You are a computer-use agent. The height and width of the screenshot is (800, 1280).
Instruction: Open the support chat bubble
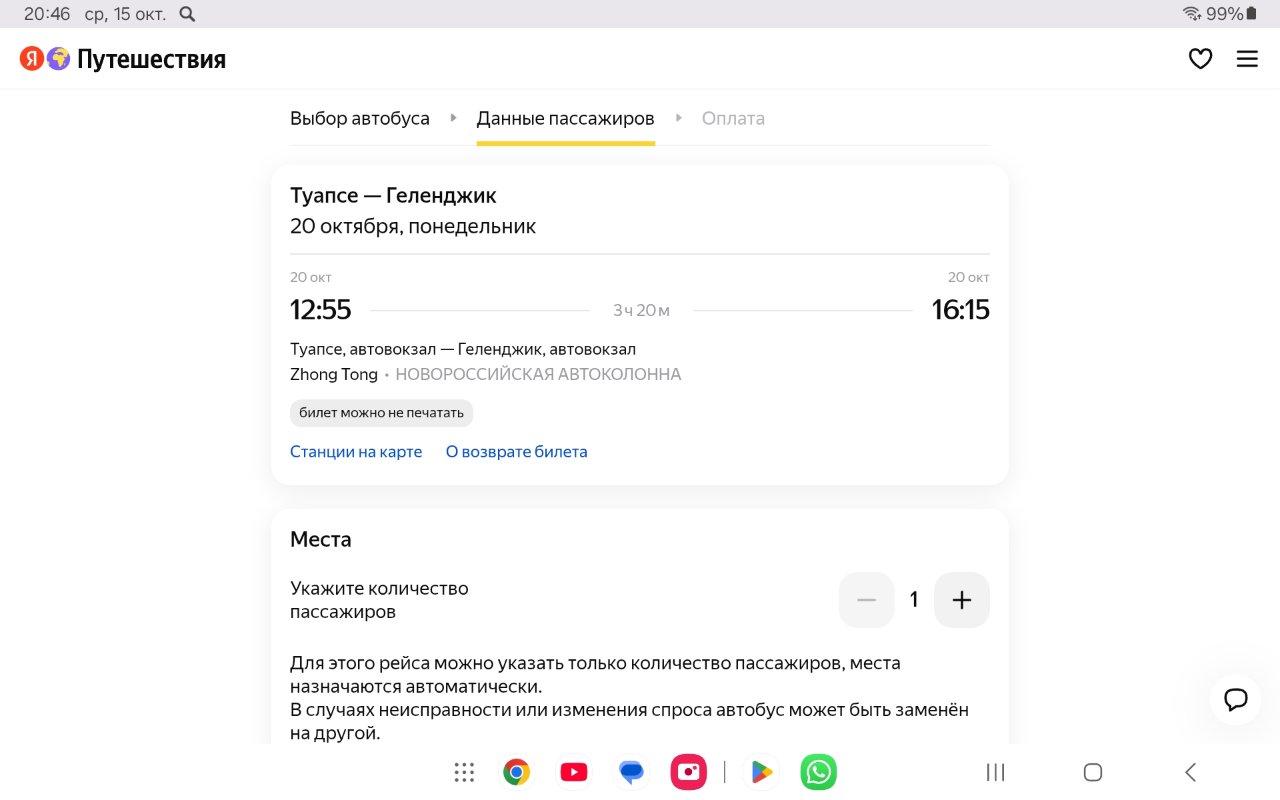pos(1235,699)
